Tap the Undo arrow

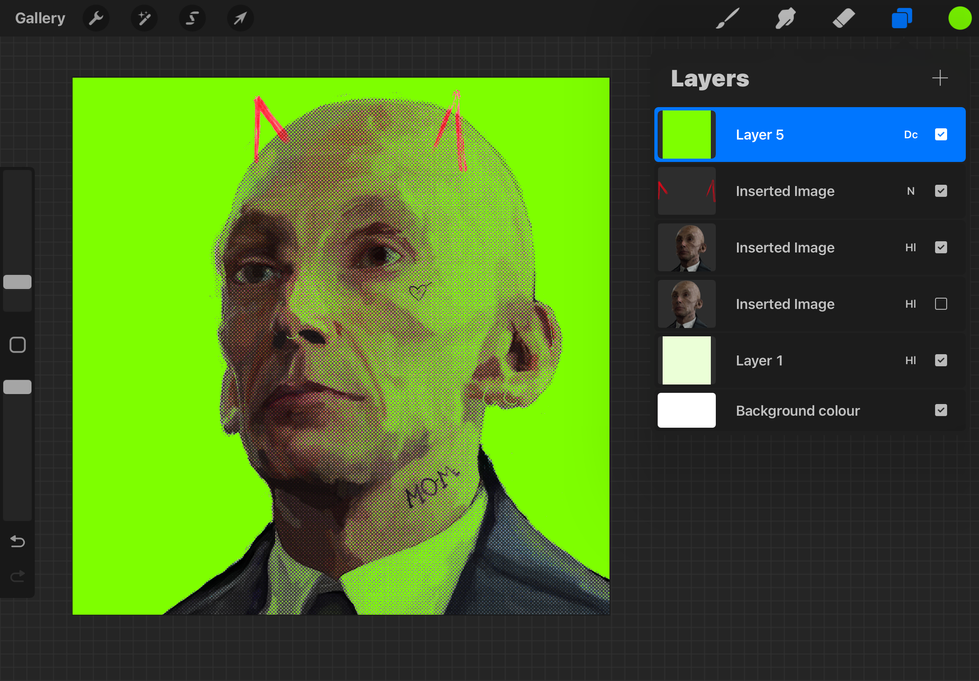tap(17, 541)
